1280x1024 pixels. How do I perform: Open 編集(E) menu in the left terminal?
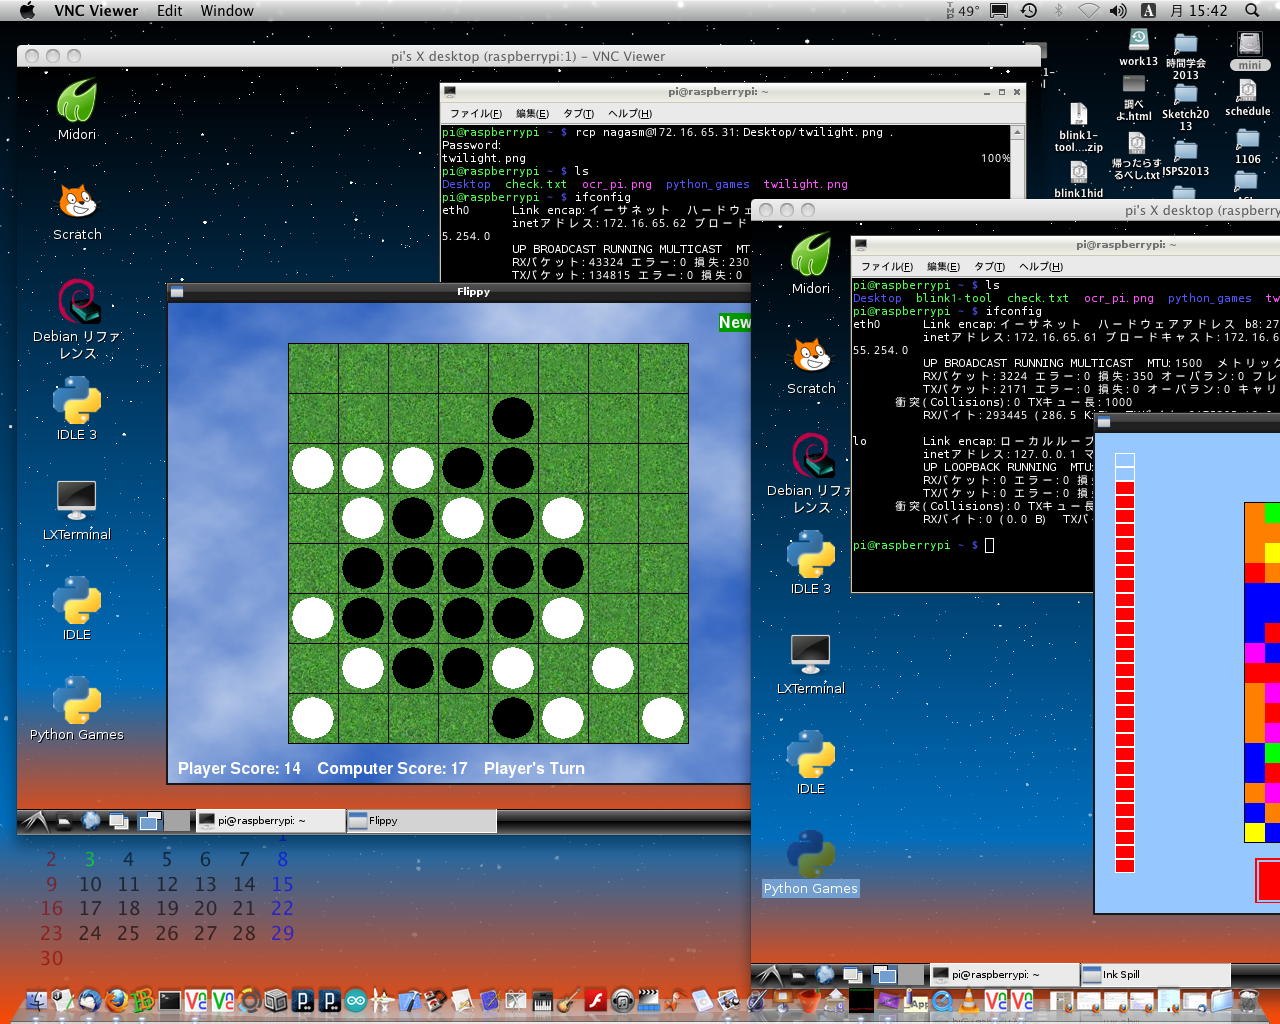(x=532, y=113)
